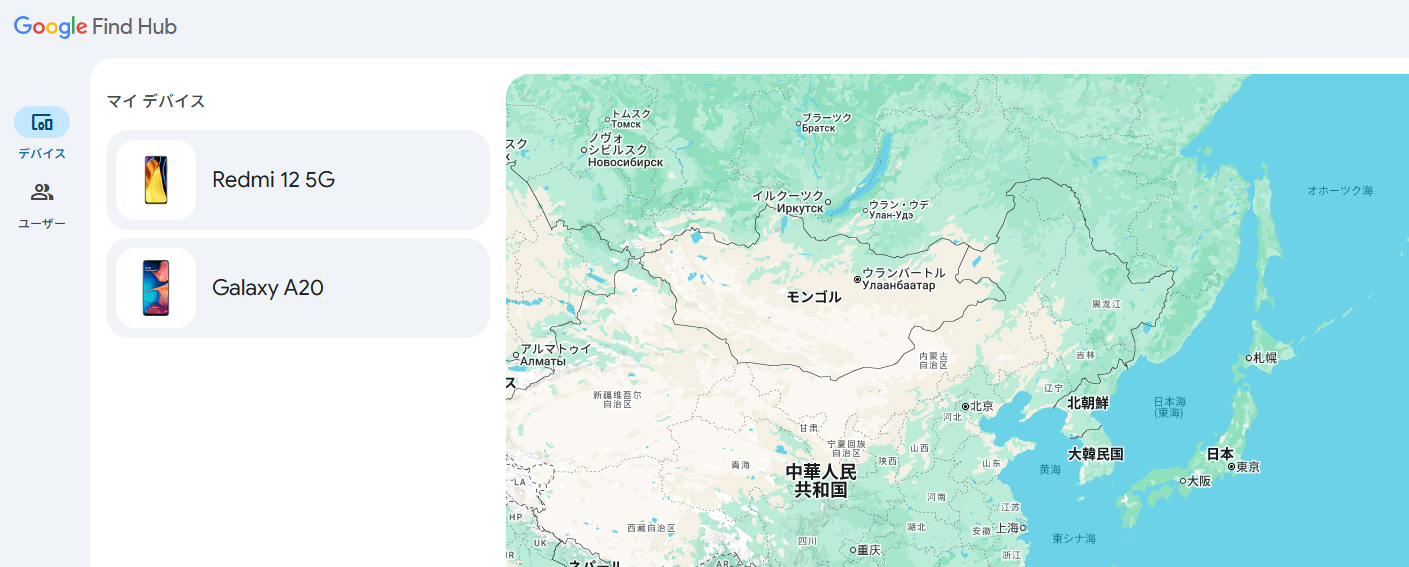Click the Galaxy A20 phone thumbnail
The height and width of the screenshot is (567, 1409).
coord(156,288)
